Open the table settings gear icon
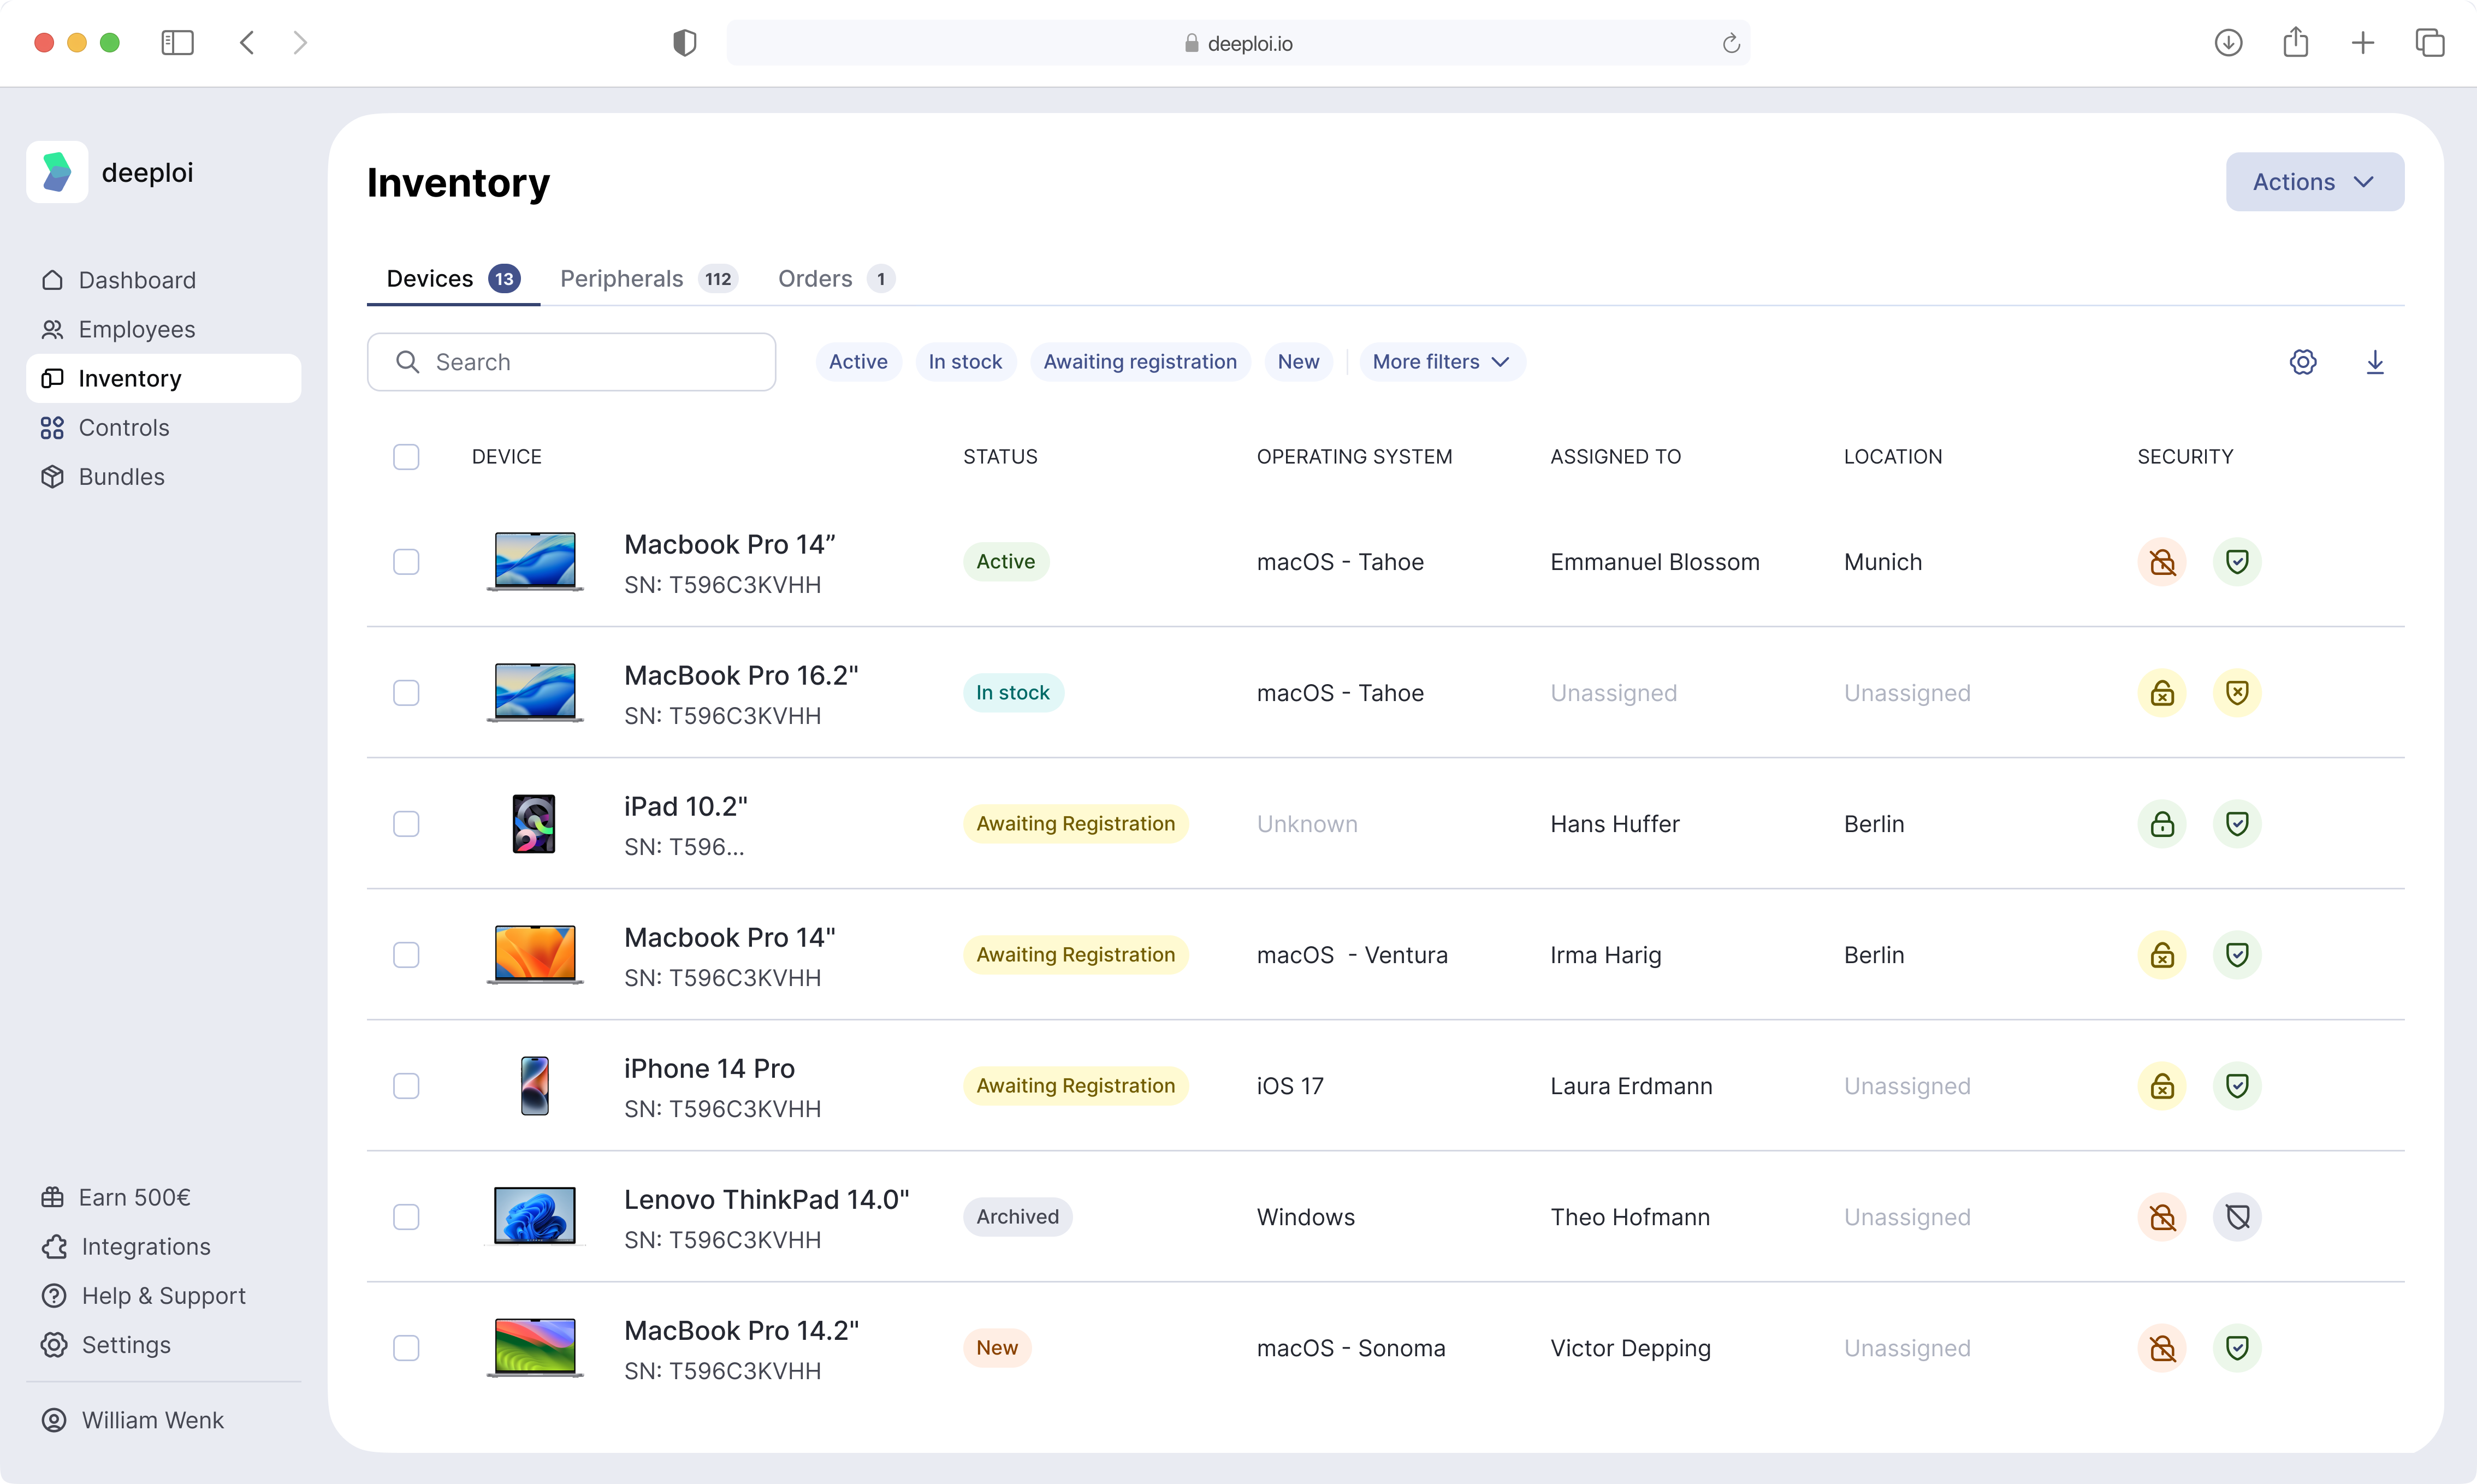The width and height of the screenshot is (2477, 1484). click(2303, 362)
